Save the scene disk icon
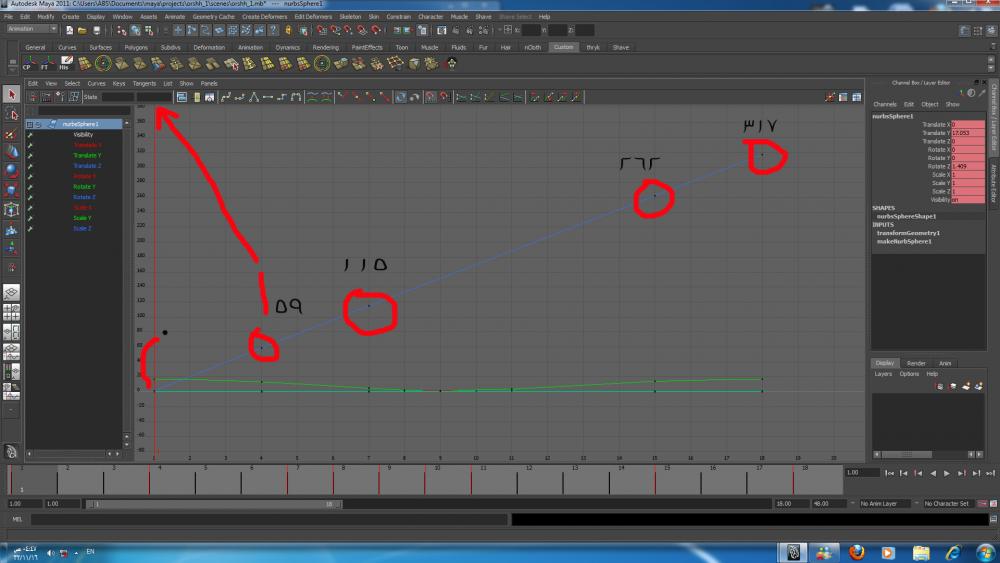The height and width of the screenshot is (563, 1000). click(96, 30)
